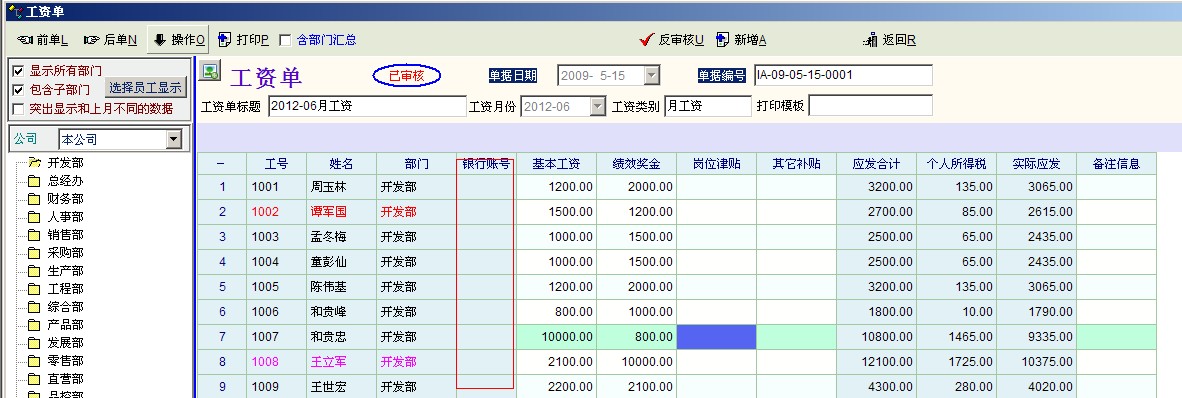Open the 单据日期 date dropdown
Image resolution: width=1182 pixels, height=398 pixels.
652,75
